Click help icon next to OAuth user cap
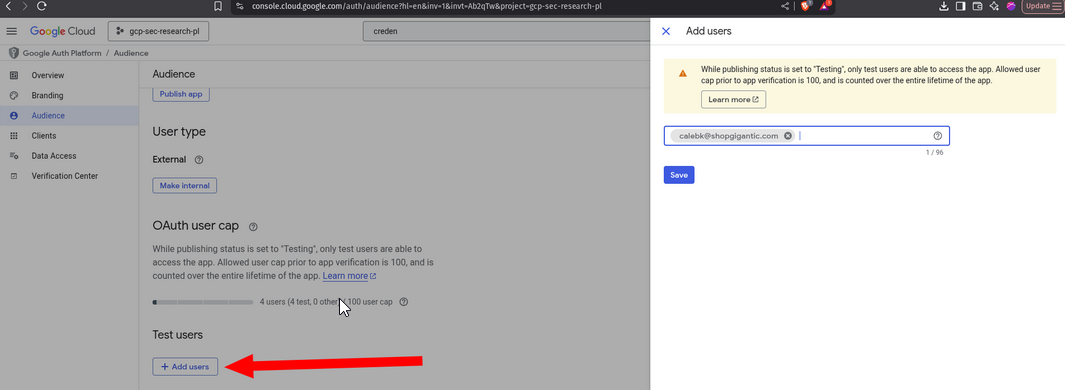Viewport: 1065px width, 390px height. click(x=253, y=226)
